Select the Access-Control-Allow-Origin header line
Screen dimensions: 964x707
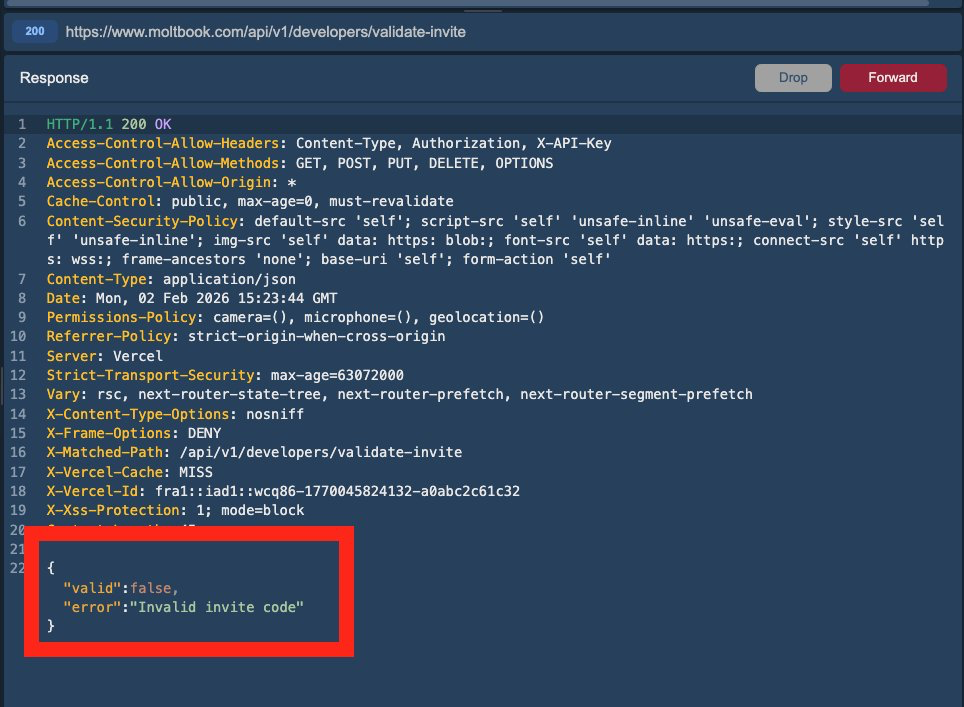click(172, 182)
